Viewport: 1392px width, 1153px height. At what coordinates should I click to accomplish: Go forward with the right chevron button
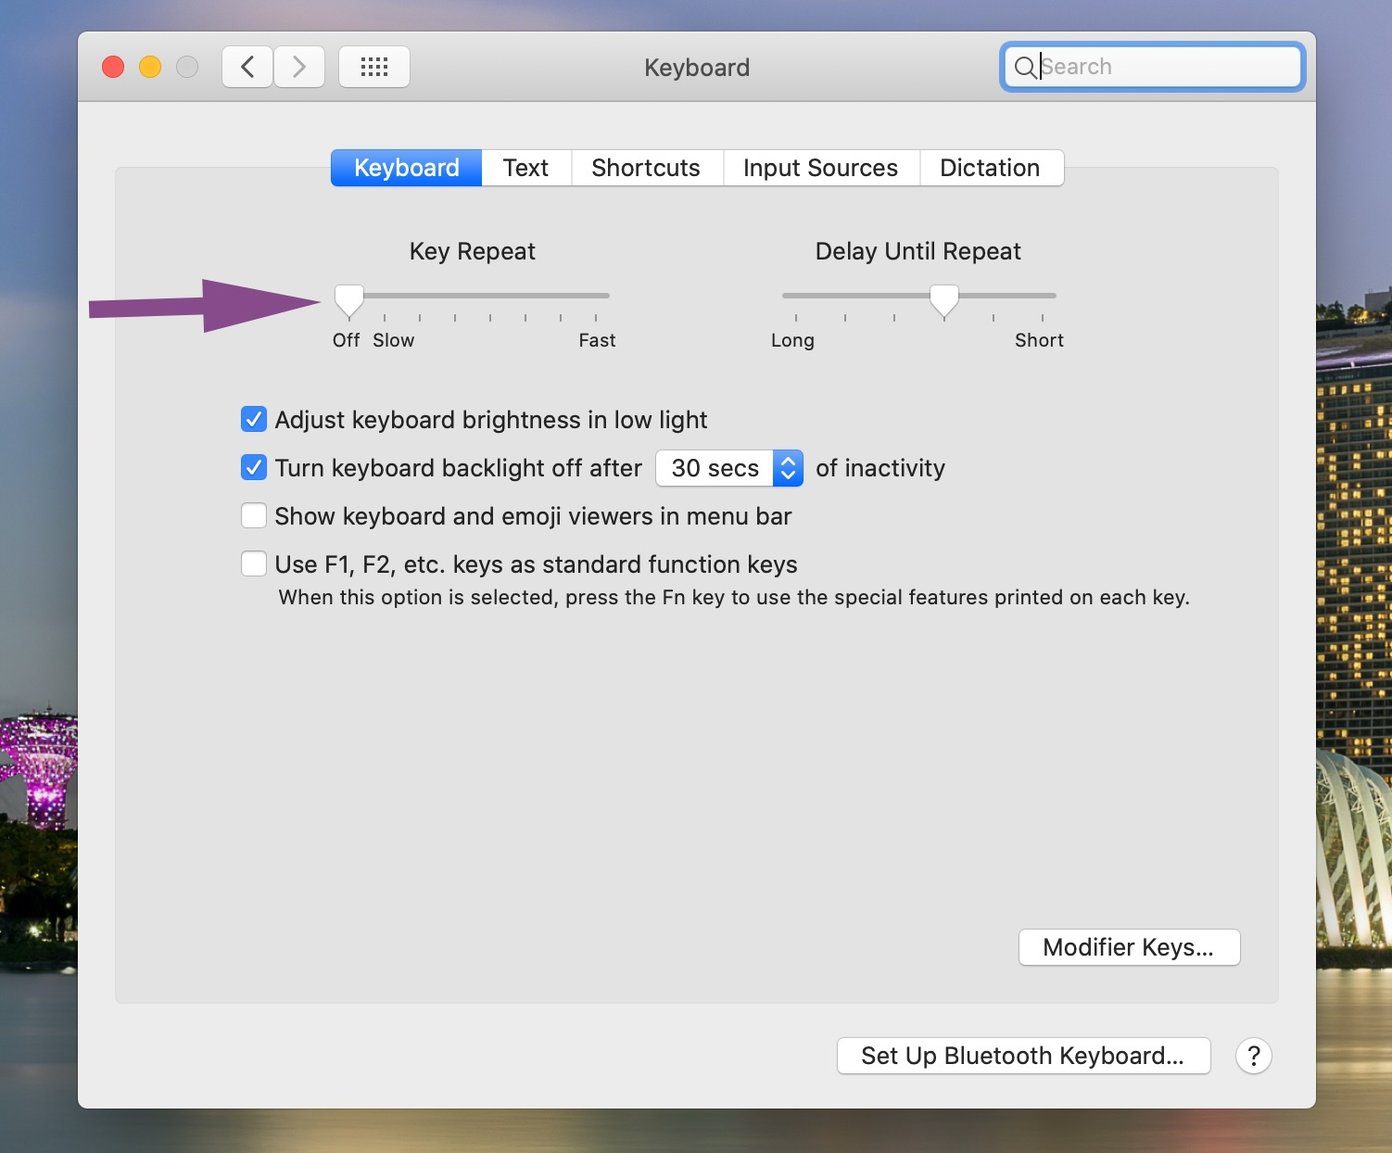coord(299,67)
